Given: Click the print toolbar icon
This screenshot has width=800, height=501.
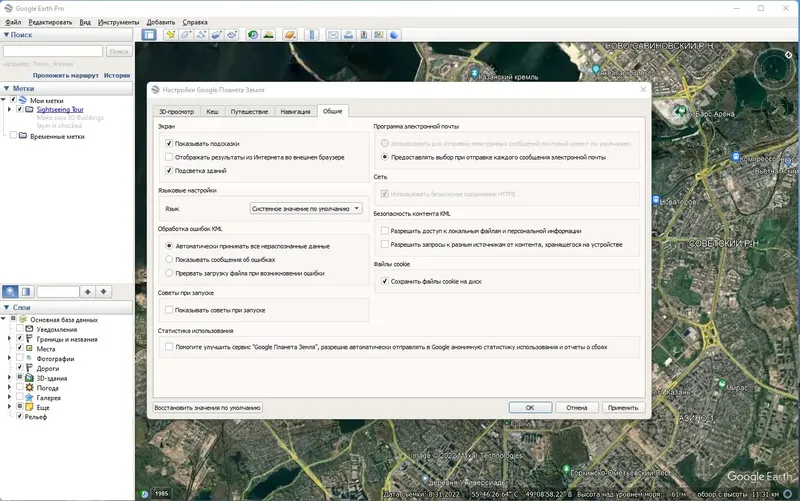Looking at the screenshot, I should click(348, 35).
